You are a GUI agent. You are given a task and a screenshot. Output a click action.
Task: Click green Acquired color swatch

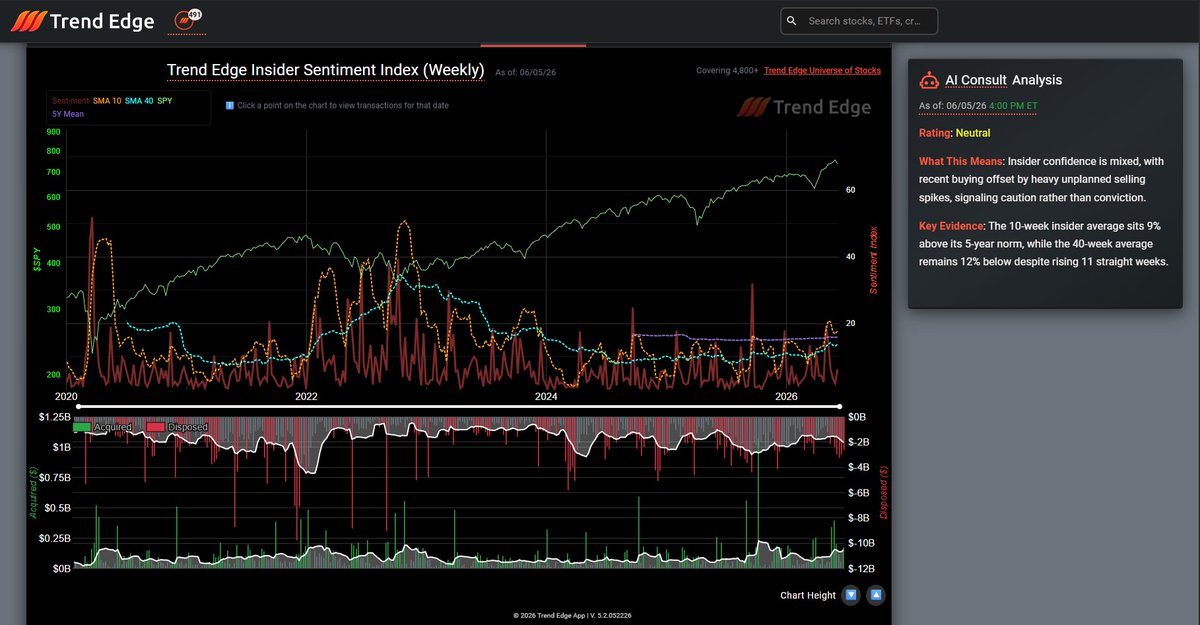[82, 427]
